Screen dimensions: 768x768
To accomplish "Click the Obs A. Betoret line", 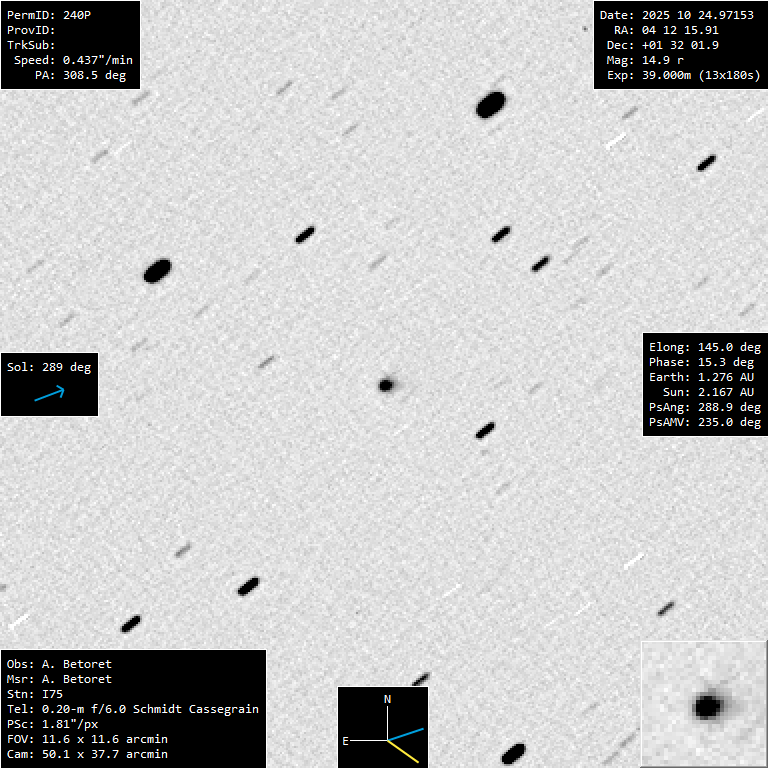I will tap(59, 664).
